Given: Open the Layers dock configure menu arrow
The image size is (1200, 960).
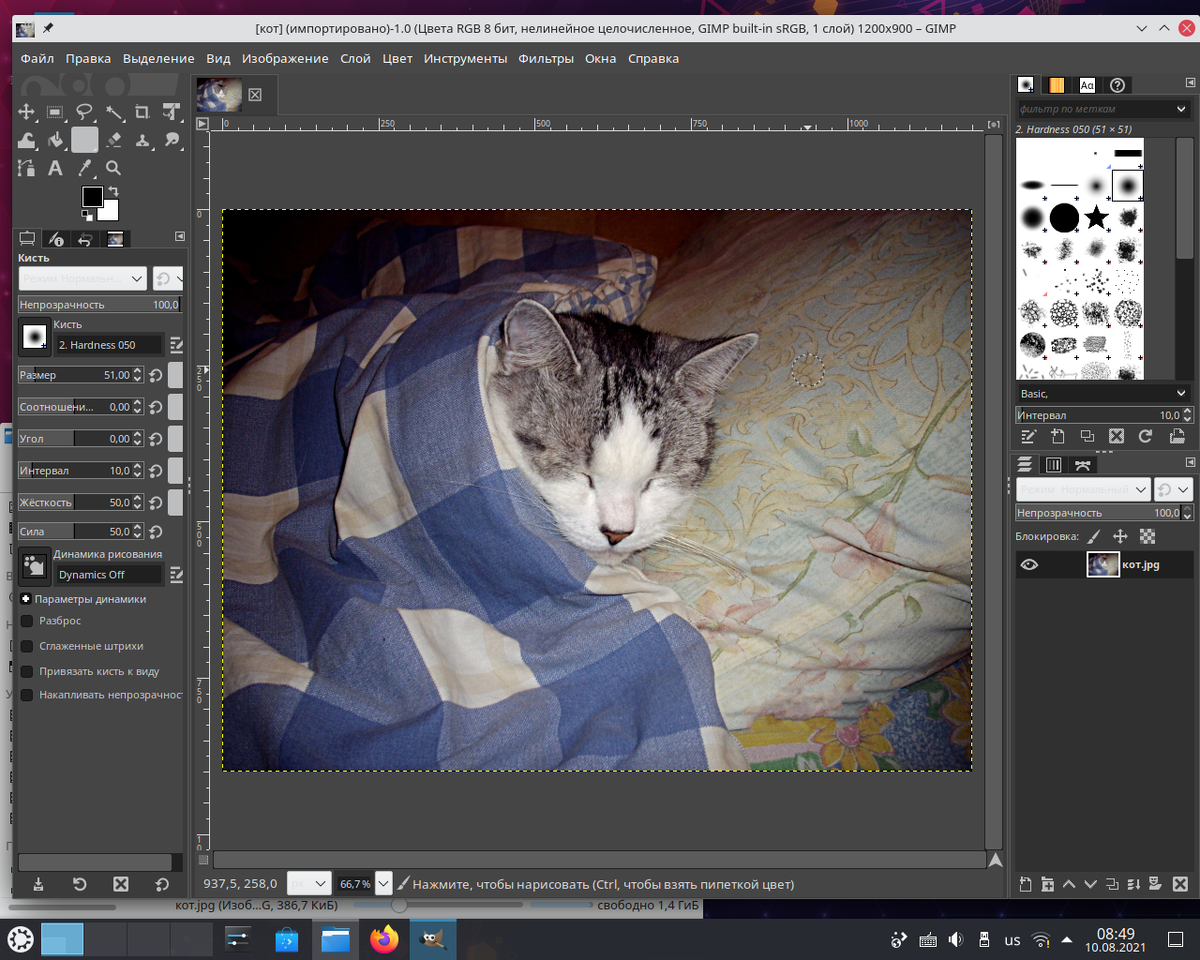Looking at the screenshot, I should tap(1189, 463).
